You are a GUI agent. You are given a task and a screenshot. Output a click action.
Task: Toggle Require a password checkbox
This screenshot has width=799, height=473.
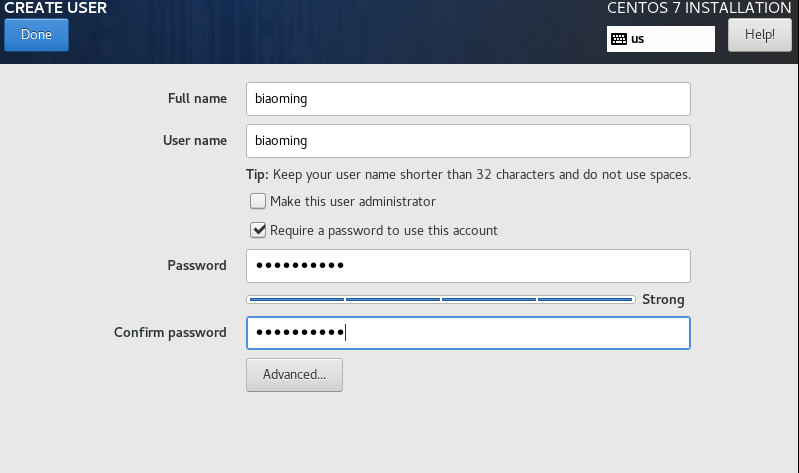(258, 230)
